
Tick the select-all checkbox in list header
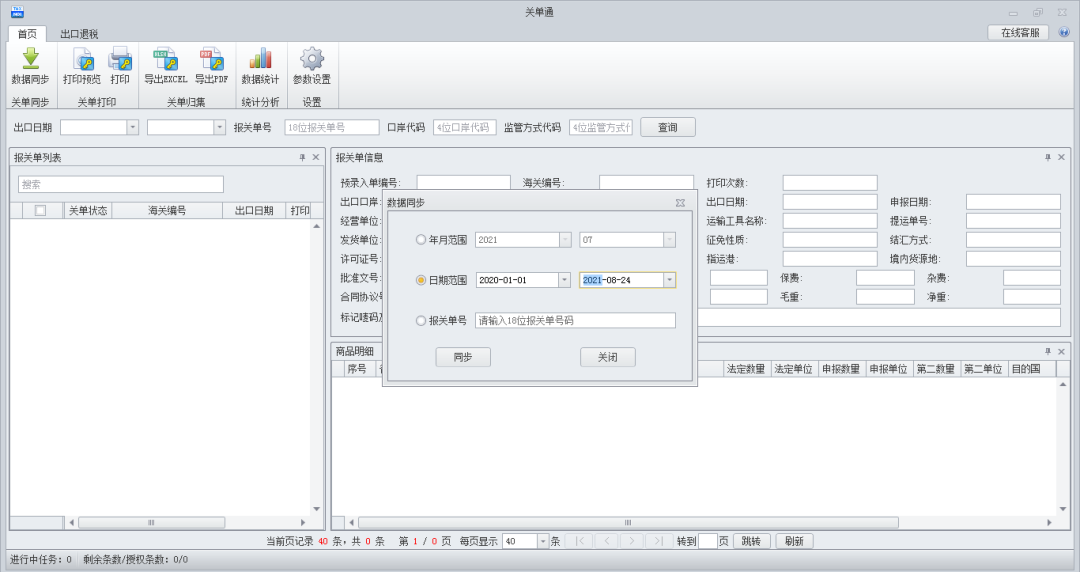40,210
